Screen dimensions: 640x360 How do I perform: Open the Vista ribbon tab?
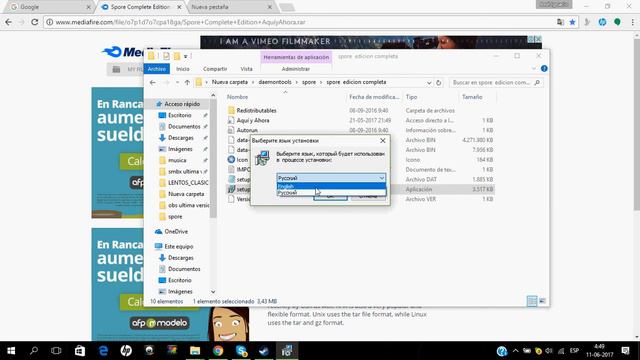point(247,69)
